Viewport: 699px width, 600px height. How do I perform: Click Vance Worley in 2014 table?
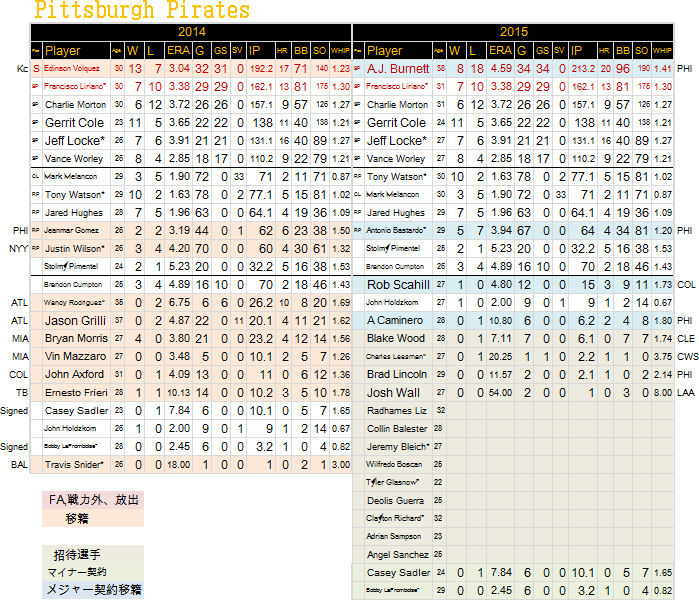[x=74, y=159]
